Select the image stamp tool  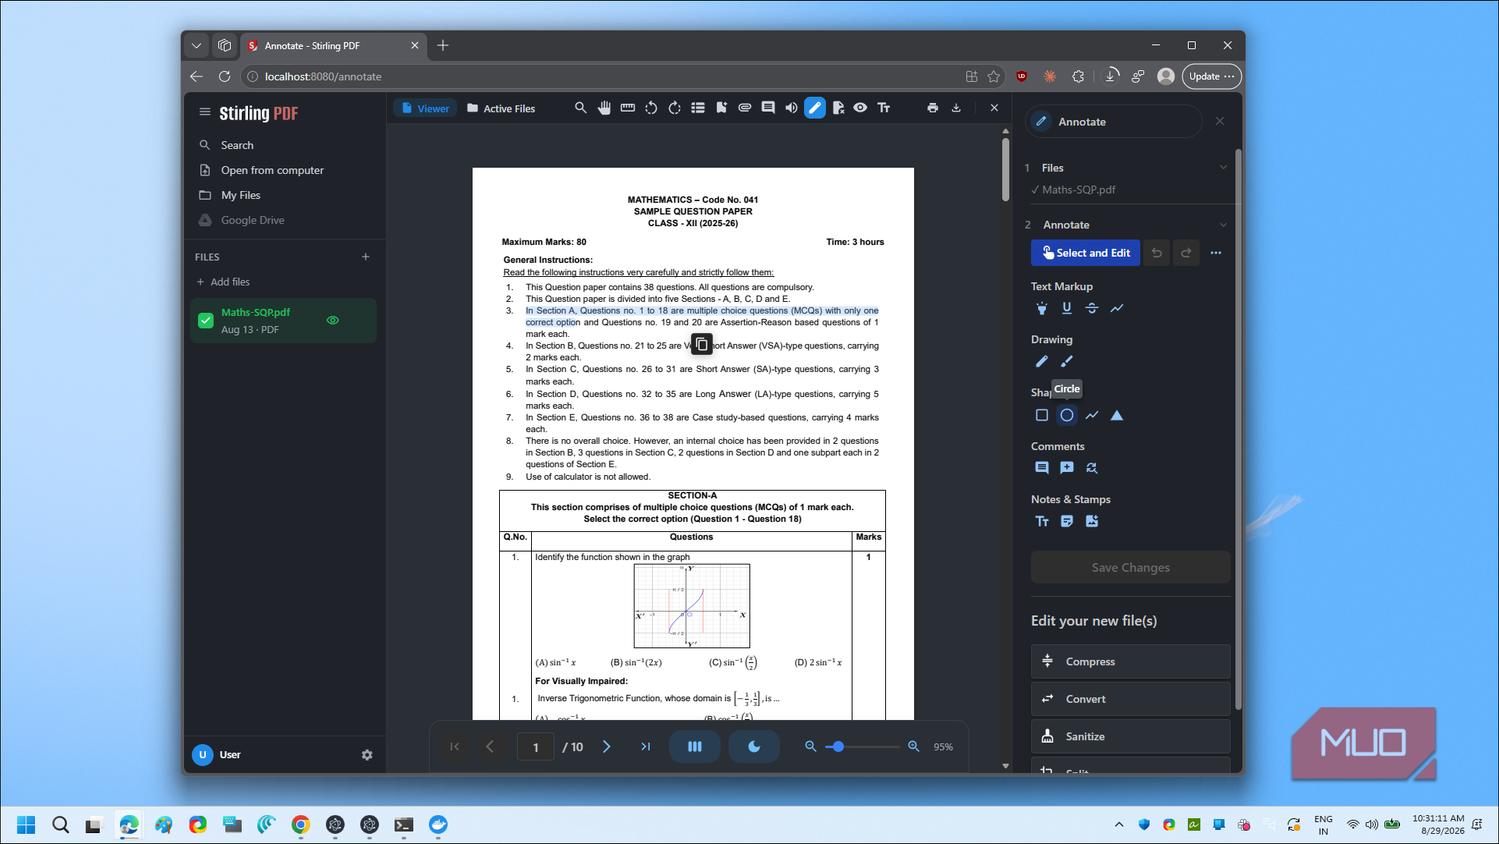coord(1092,521)
